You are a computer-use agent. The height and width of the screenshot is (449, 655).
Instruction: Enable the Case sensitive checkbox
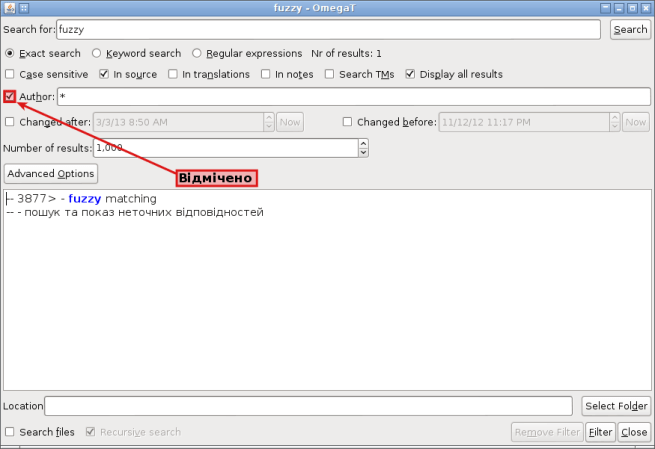(10, 74)
